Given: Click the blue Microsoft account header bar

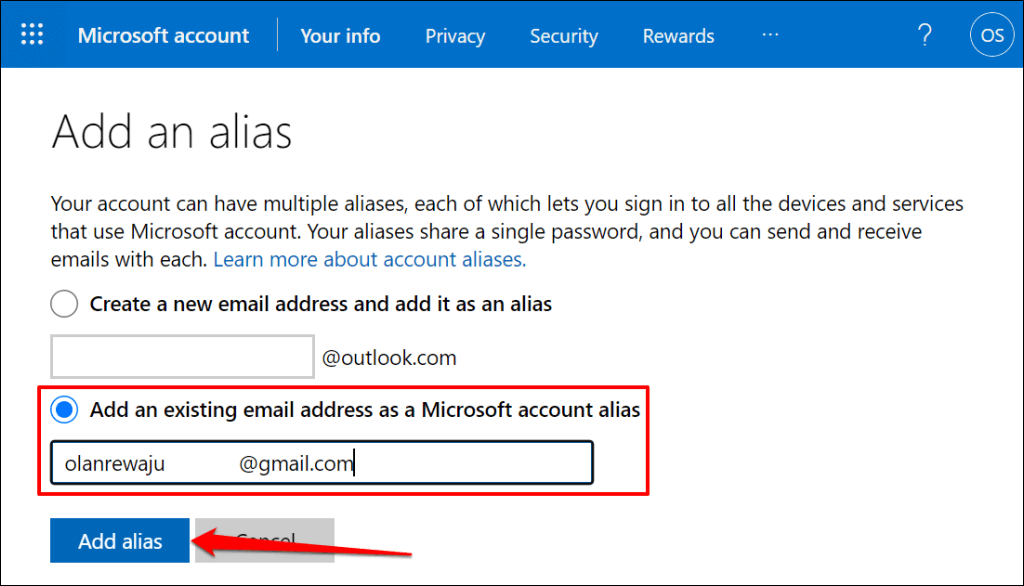Looking at the screenshot, I should point(512,34).
